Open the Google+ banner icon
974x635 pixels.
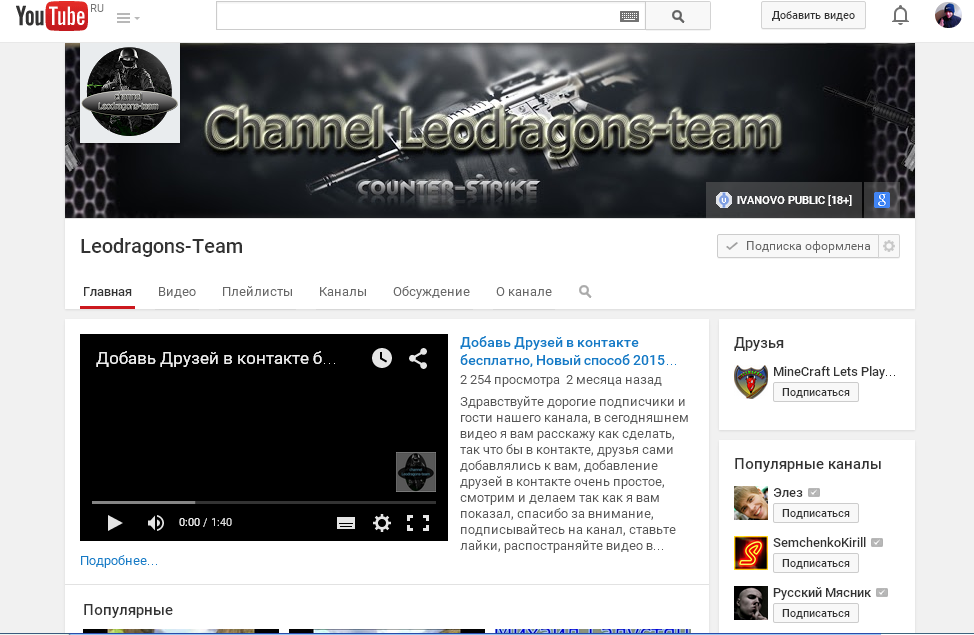click(x=881, y=200)
